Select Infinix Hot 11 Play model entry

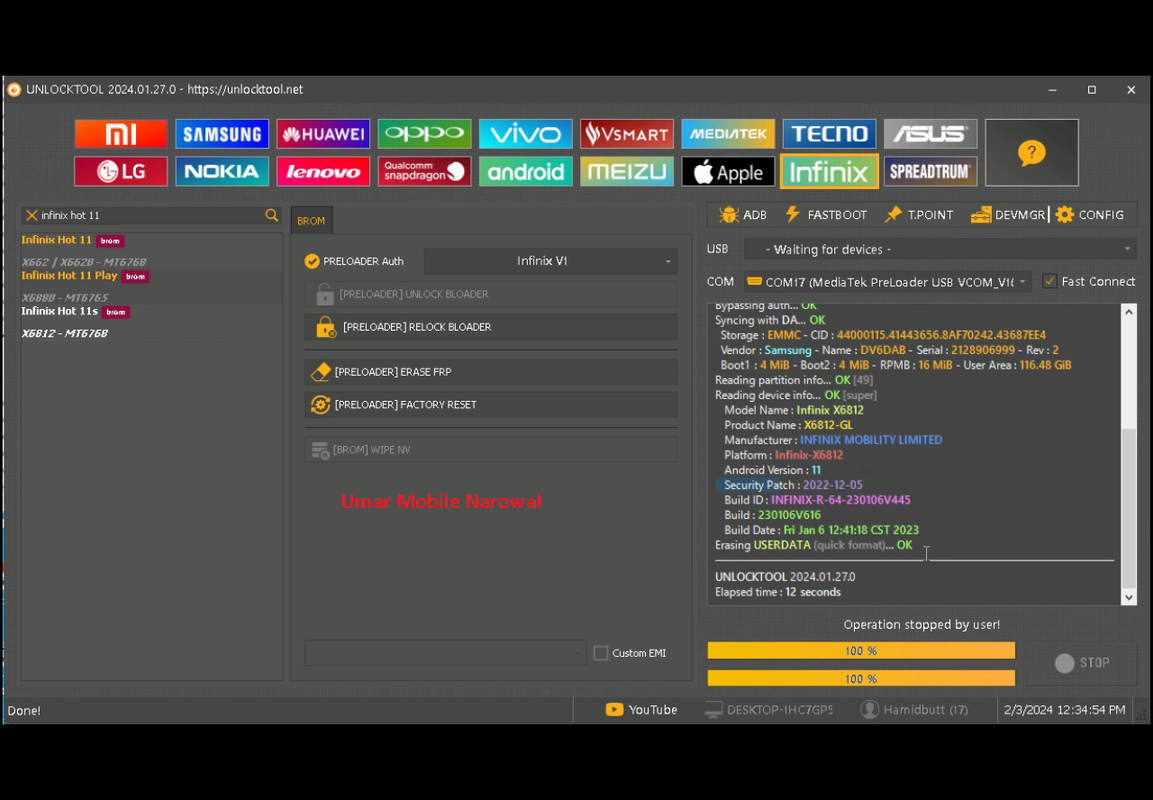click(x=151, y=286)
